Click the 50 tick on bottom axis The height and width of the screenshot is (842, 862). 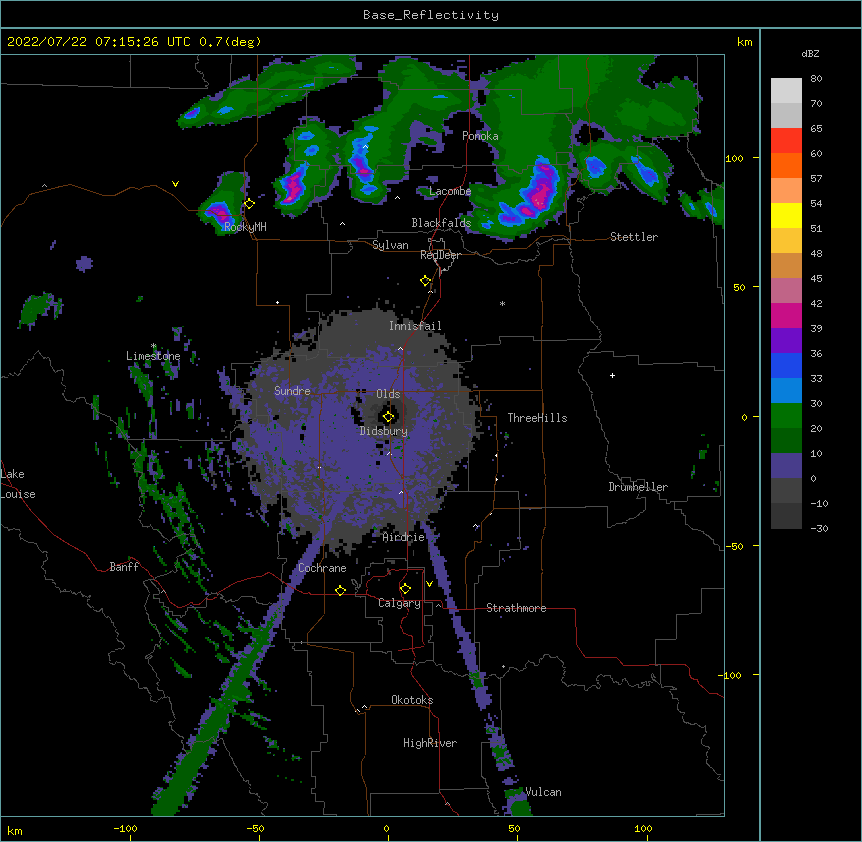pos(513,828)
